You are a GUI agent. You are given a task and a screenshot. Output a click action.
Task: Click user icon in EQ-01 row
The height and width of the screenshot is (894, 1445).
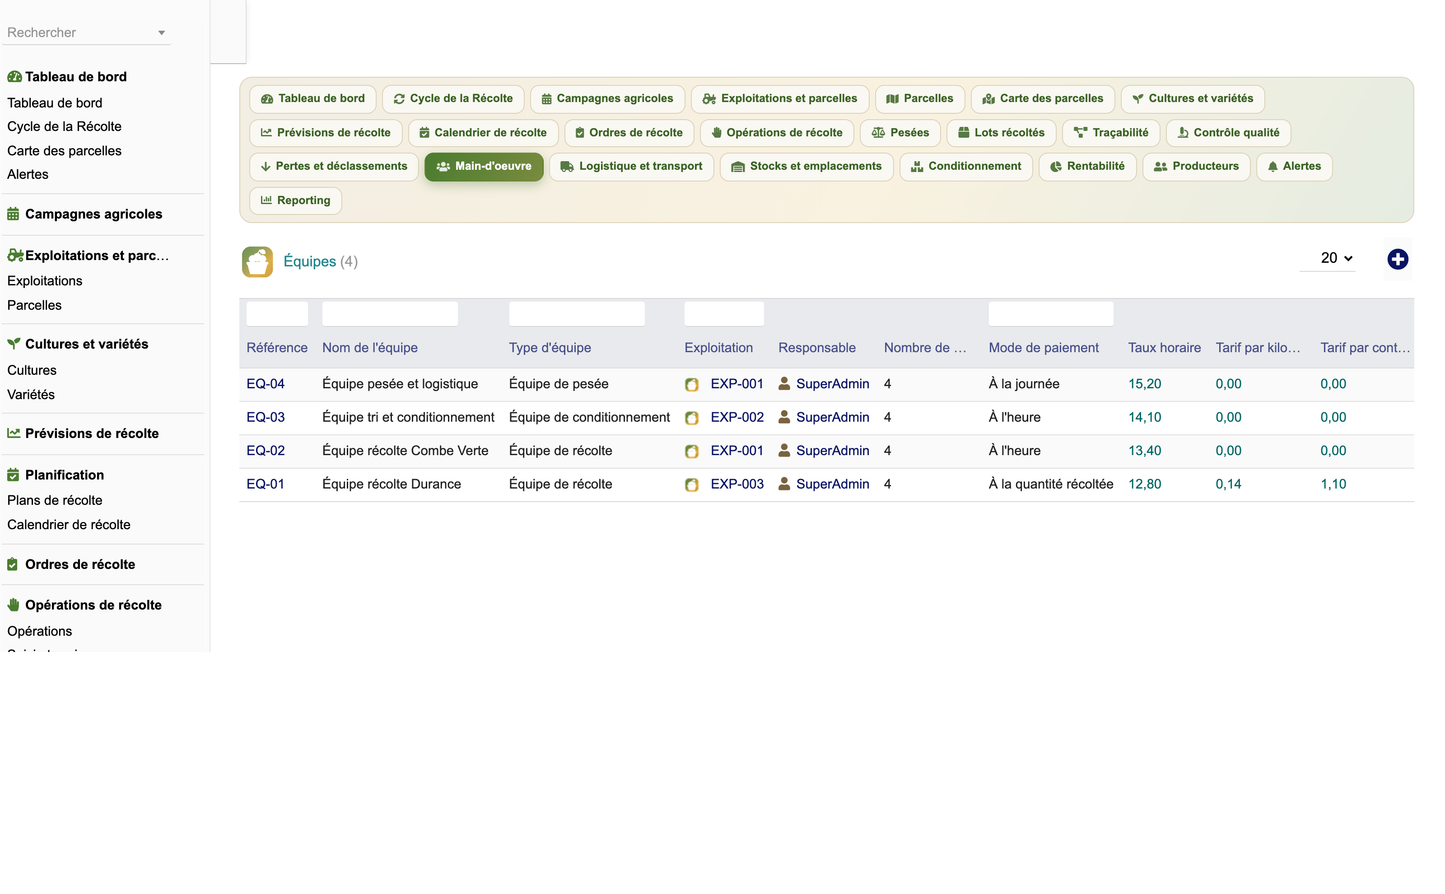click(x=785, y=484)
